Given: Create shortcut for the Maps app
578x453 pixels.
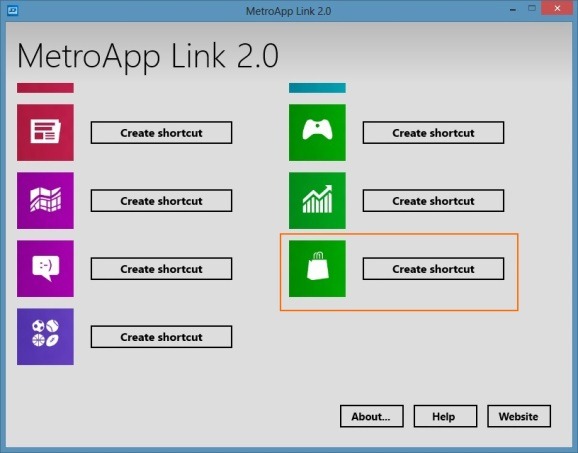Looking at the screenshot, I should point(161,201).
